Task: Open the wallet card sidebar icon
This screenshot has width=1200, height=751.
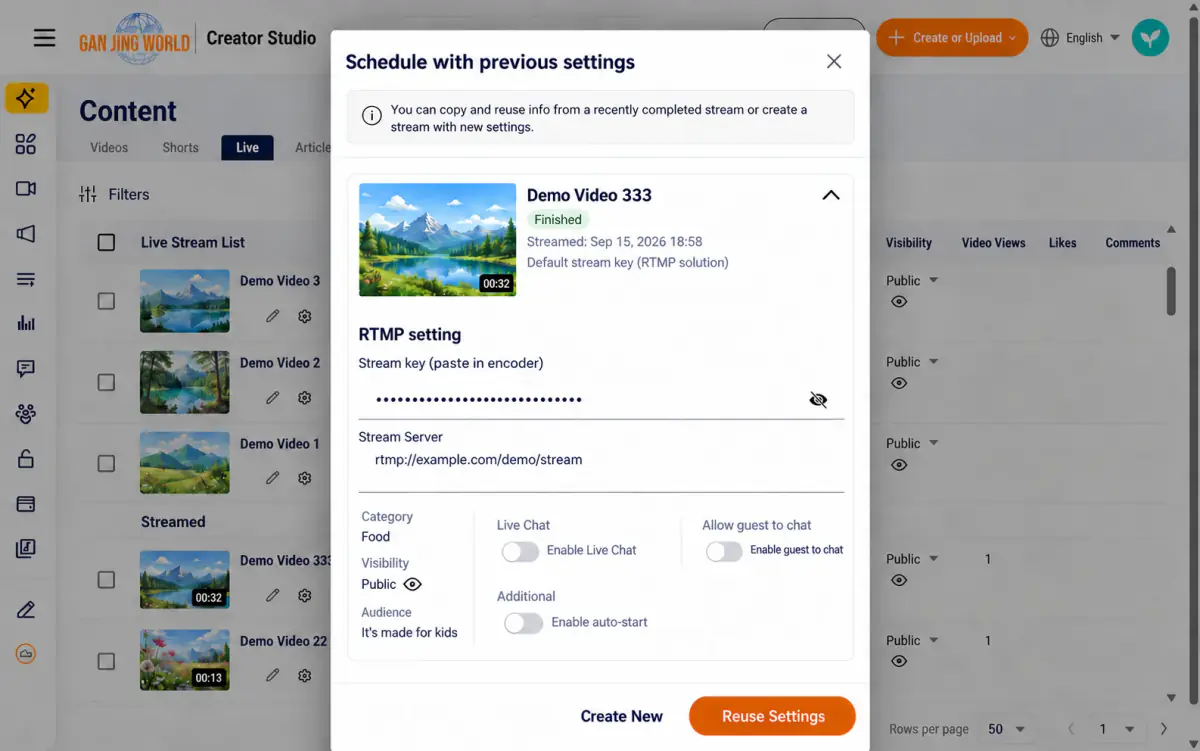Action: [26, 504]
